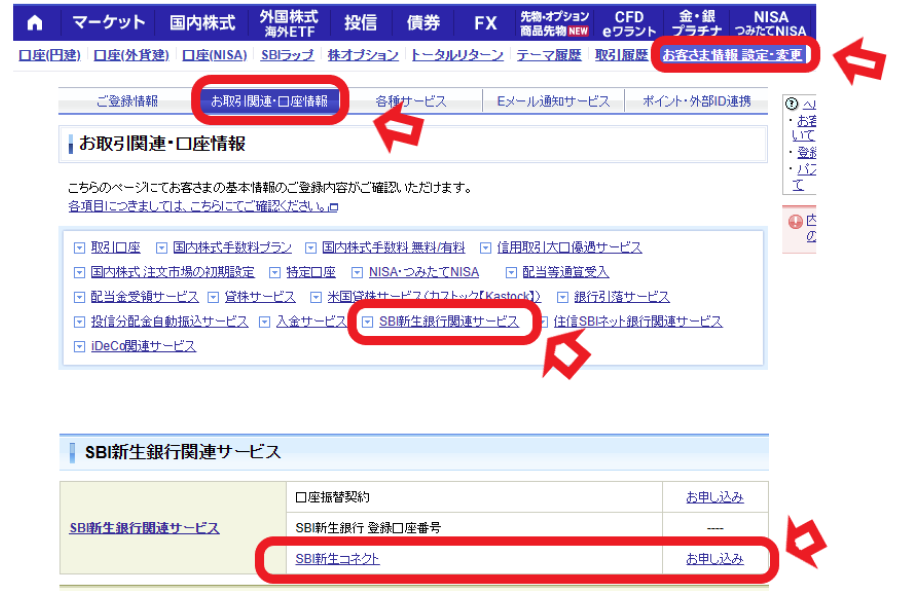The width and height of the screenshot is (913, 603).
Task: Open the 口座(外貨建) link
Action: (x=131, y=55)
